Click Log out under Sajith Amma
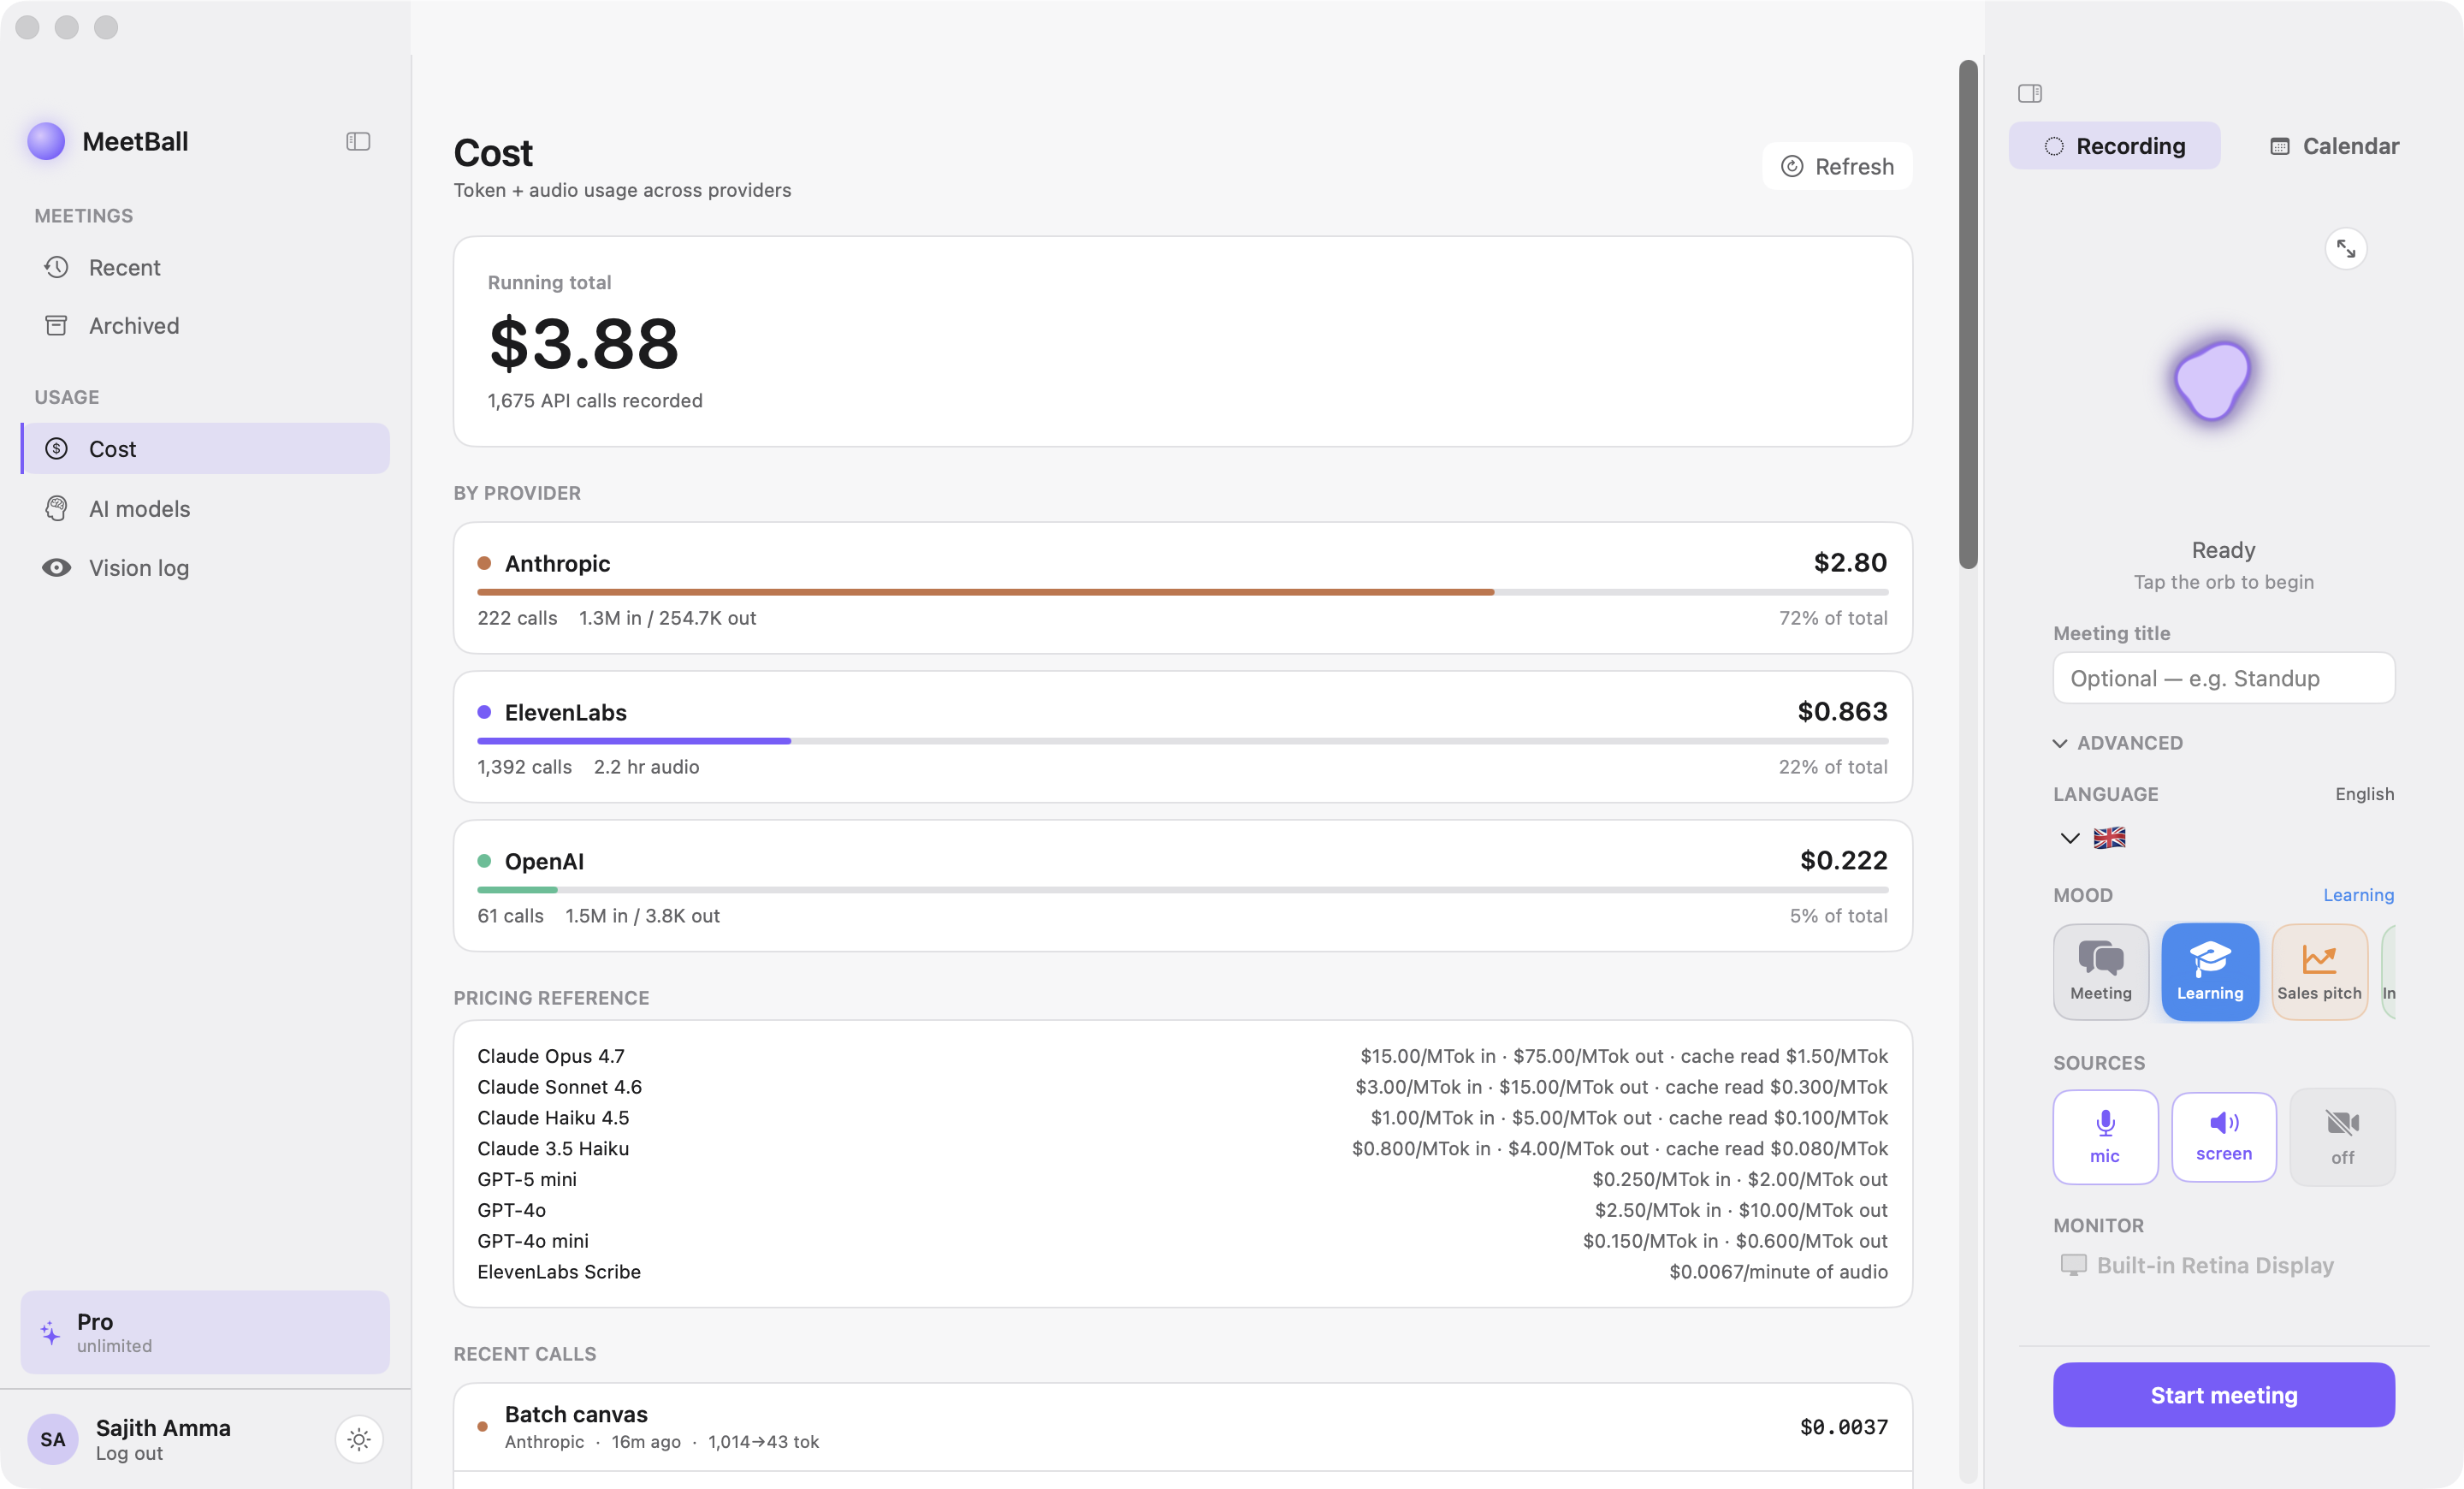Viewport: 2464px width, 1489px height. pos(129,1454)
